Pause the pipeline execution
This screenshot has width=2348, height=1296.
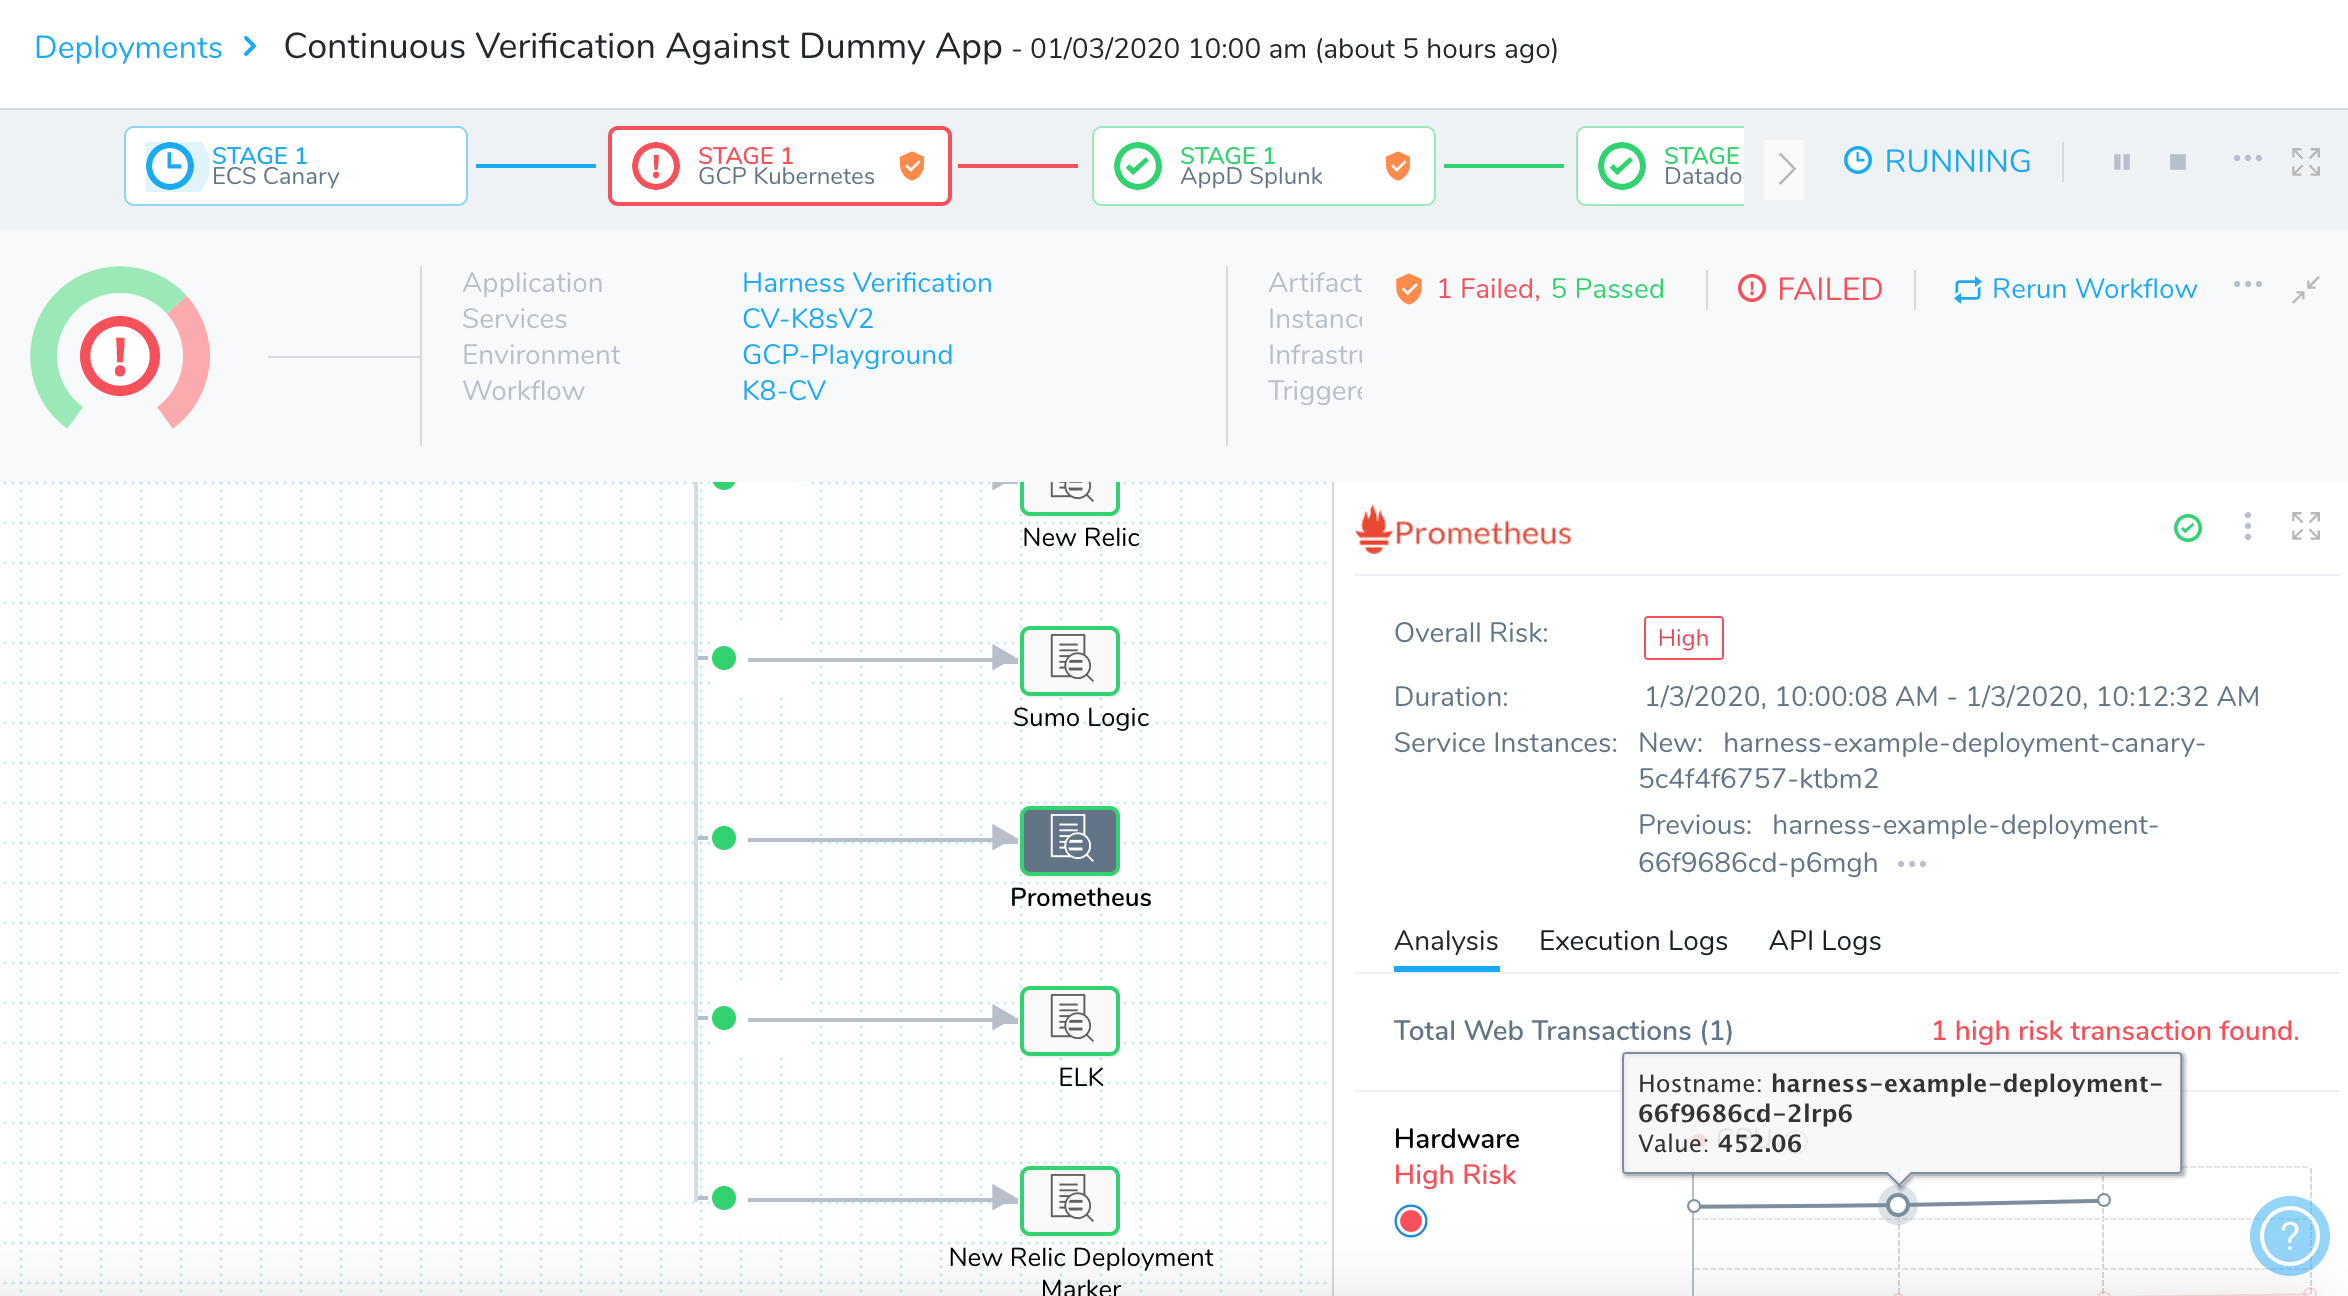pyautogui.click(x=2122, y=162)
